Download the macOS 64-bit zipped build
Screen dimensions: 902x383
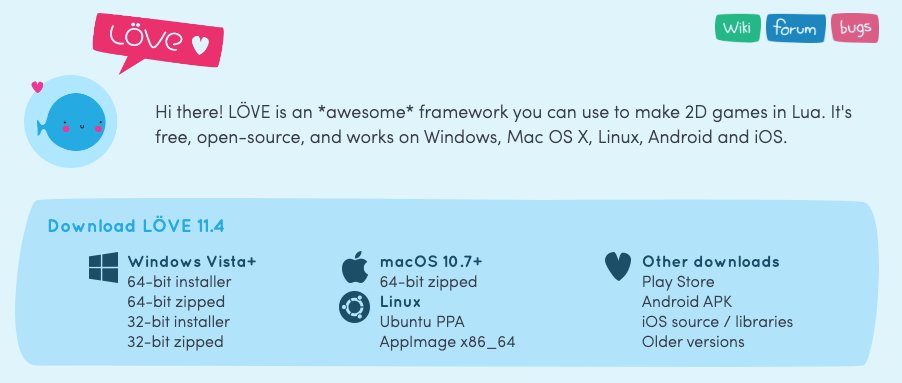[x=428, y=282]
